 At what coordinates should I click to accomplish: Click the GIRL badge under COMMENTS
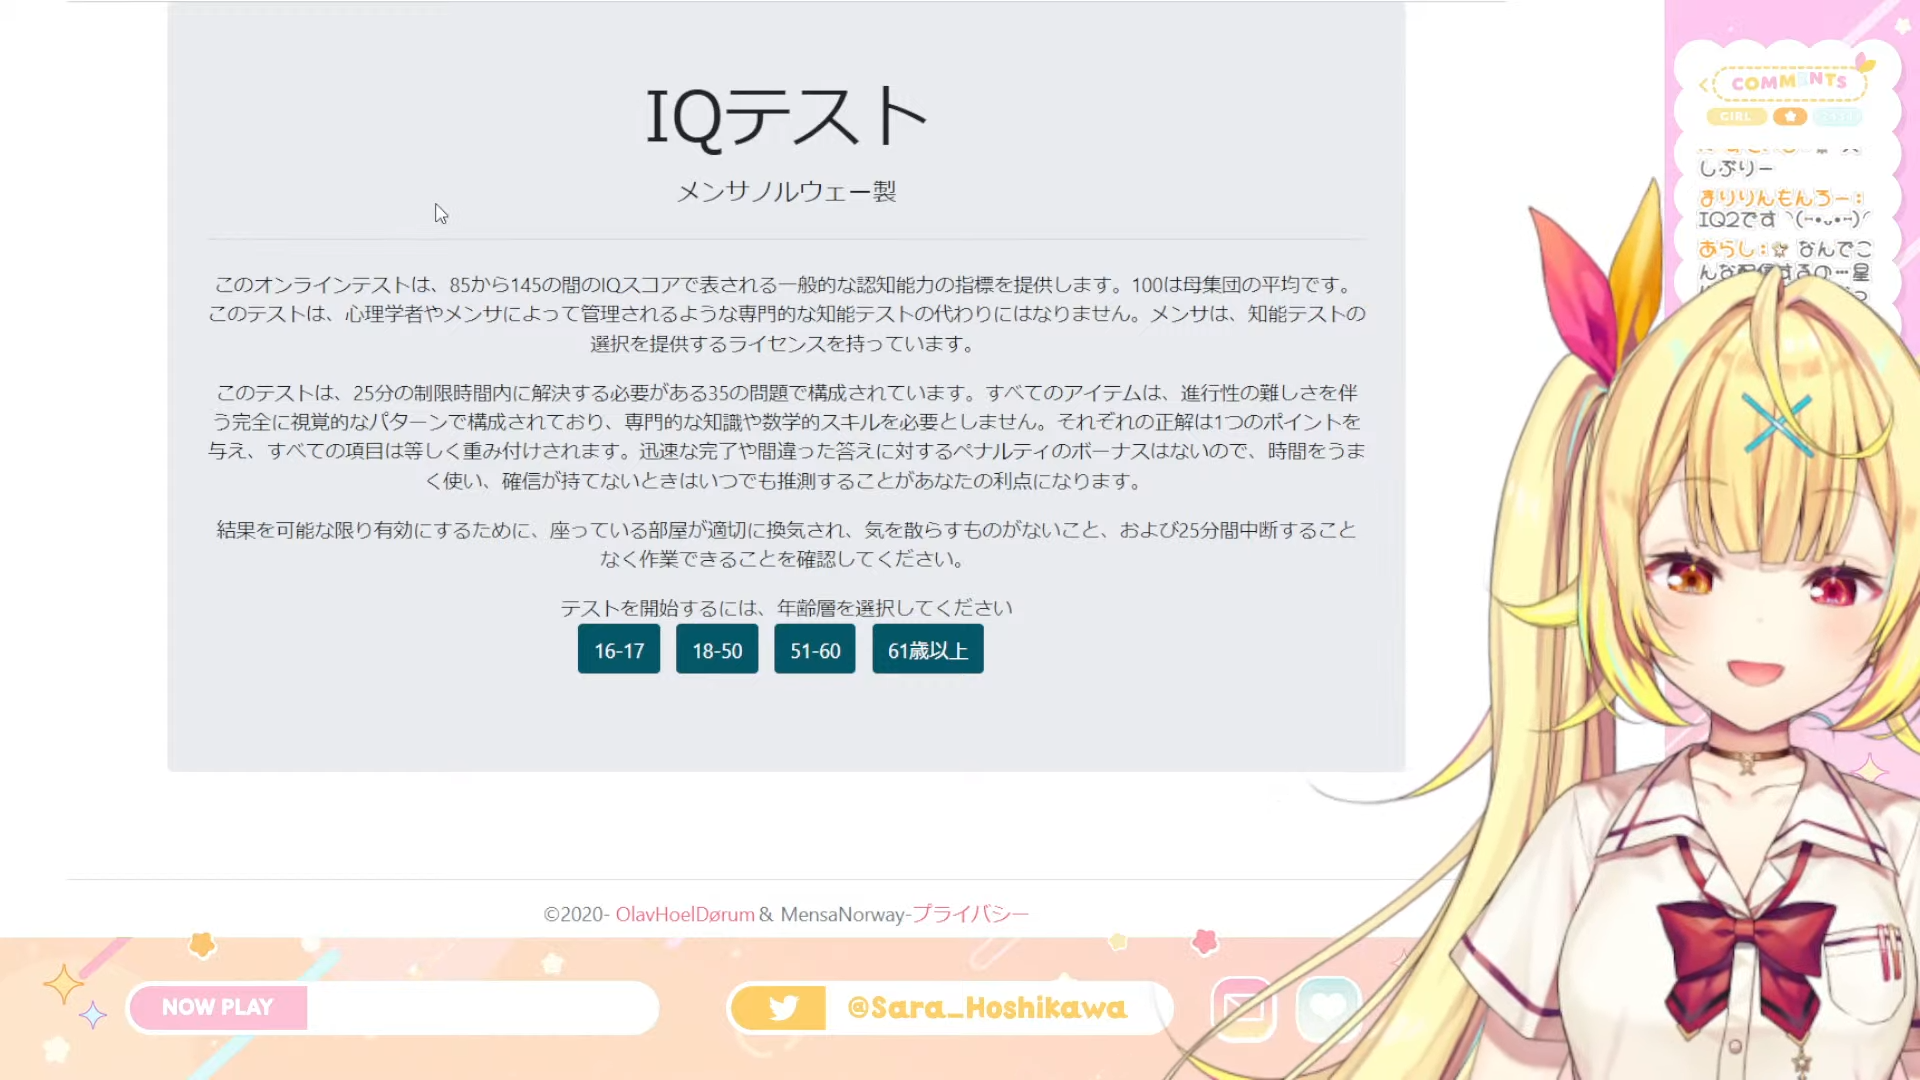1736,117
